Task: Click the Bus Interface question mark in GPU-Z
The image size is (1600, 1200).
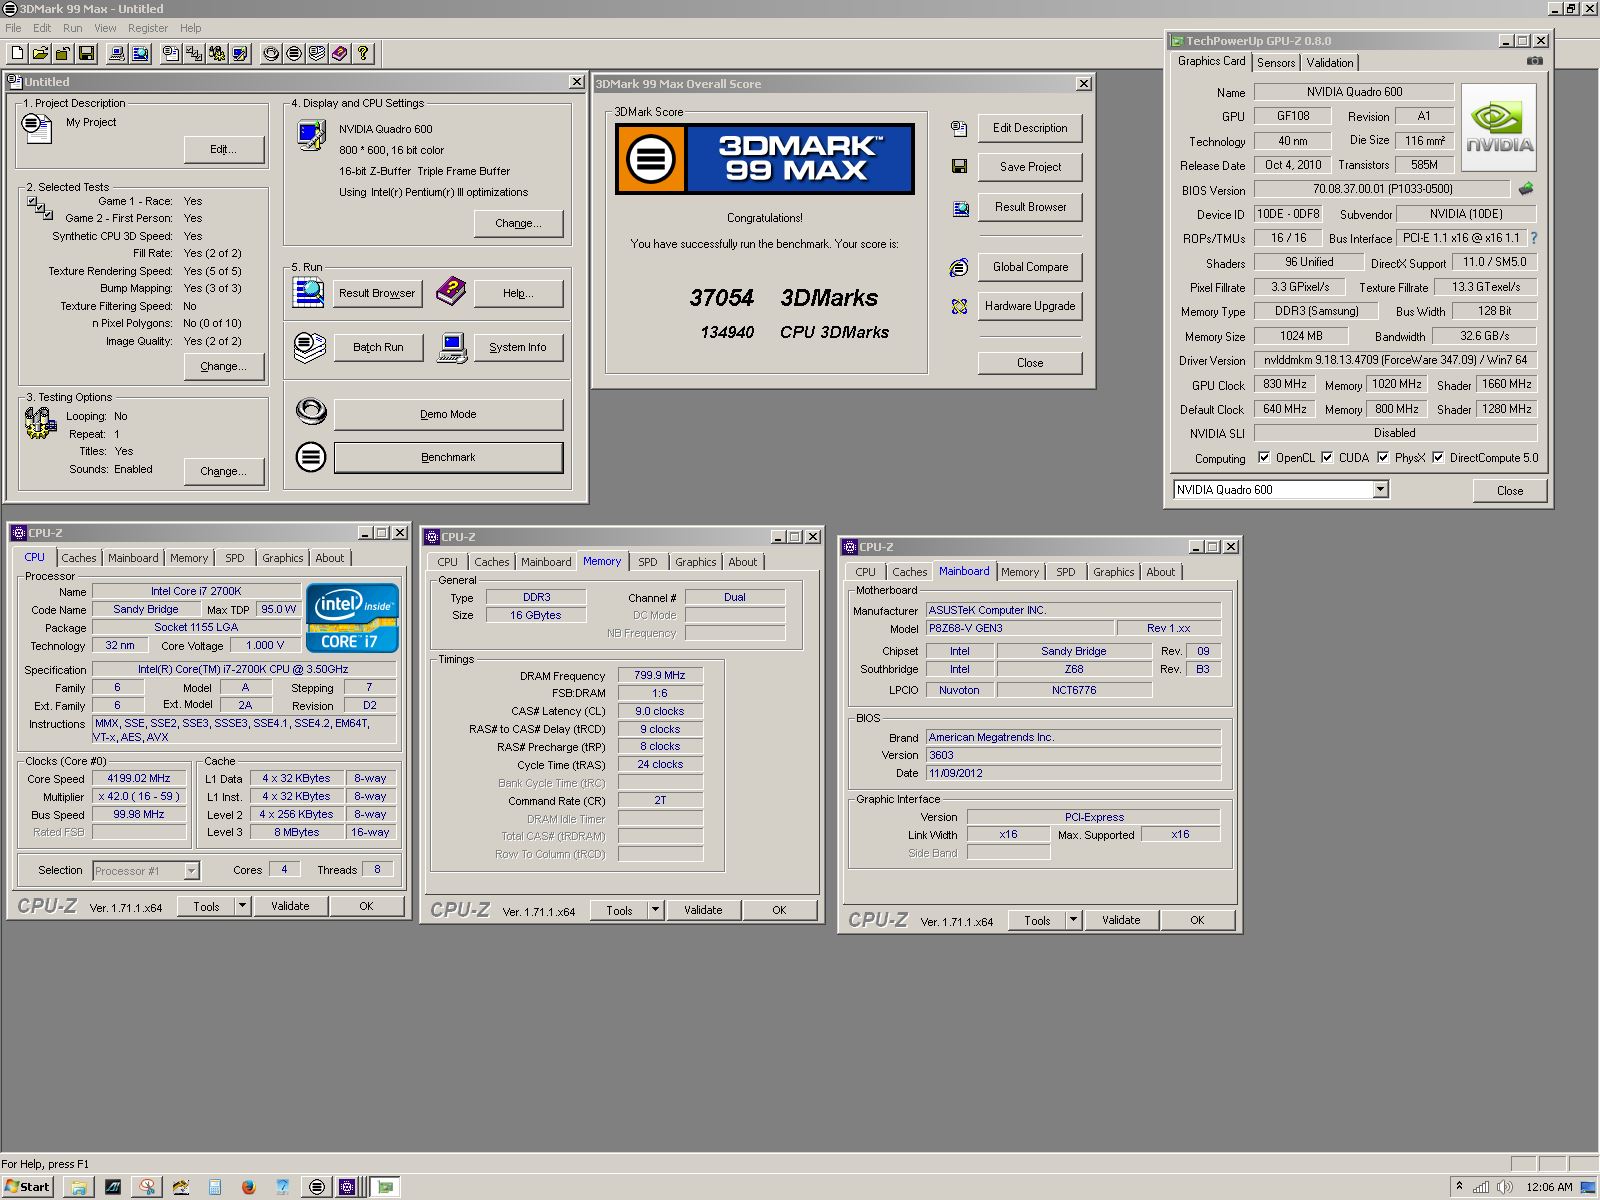Action: [1533, 238]
